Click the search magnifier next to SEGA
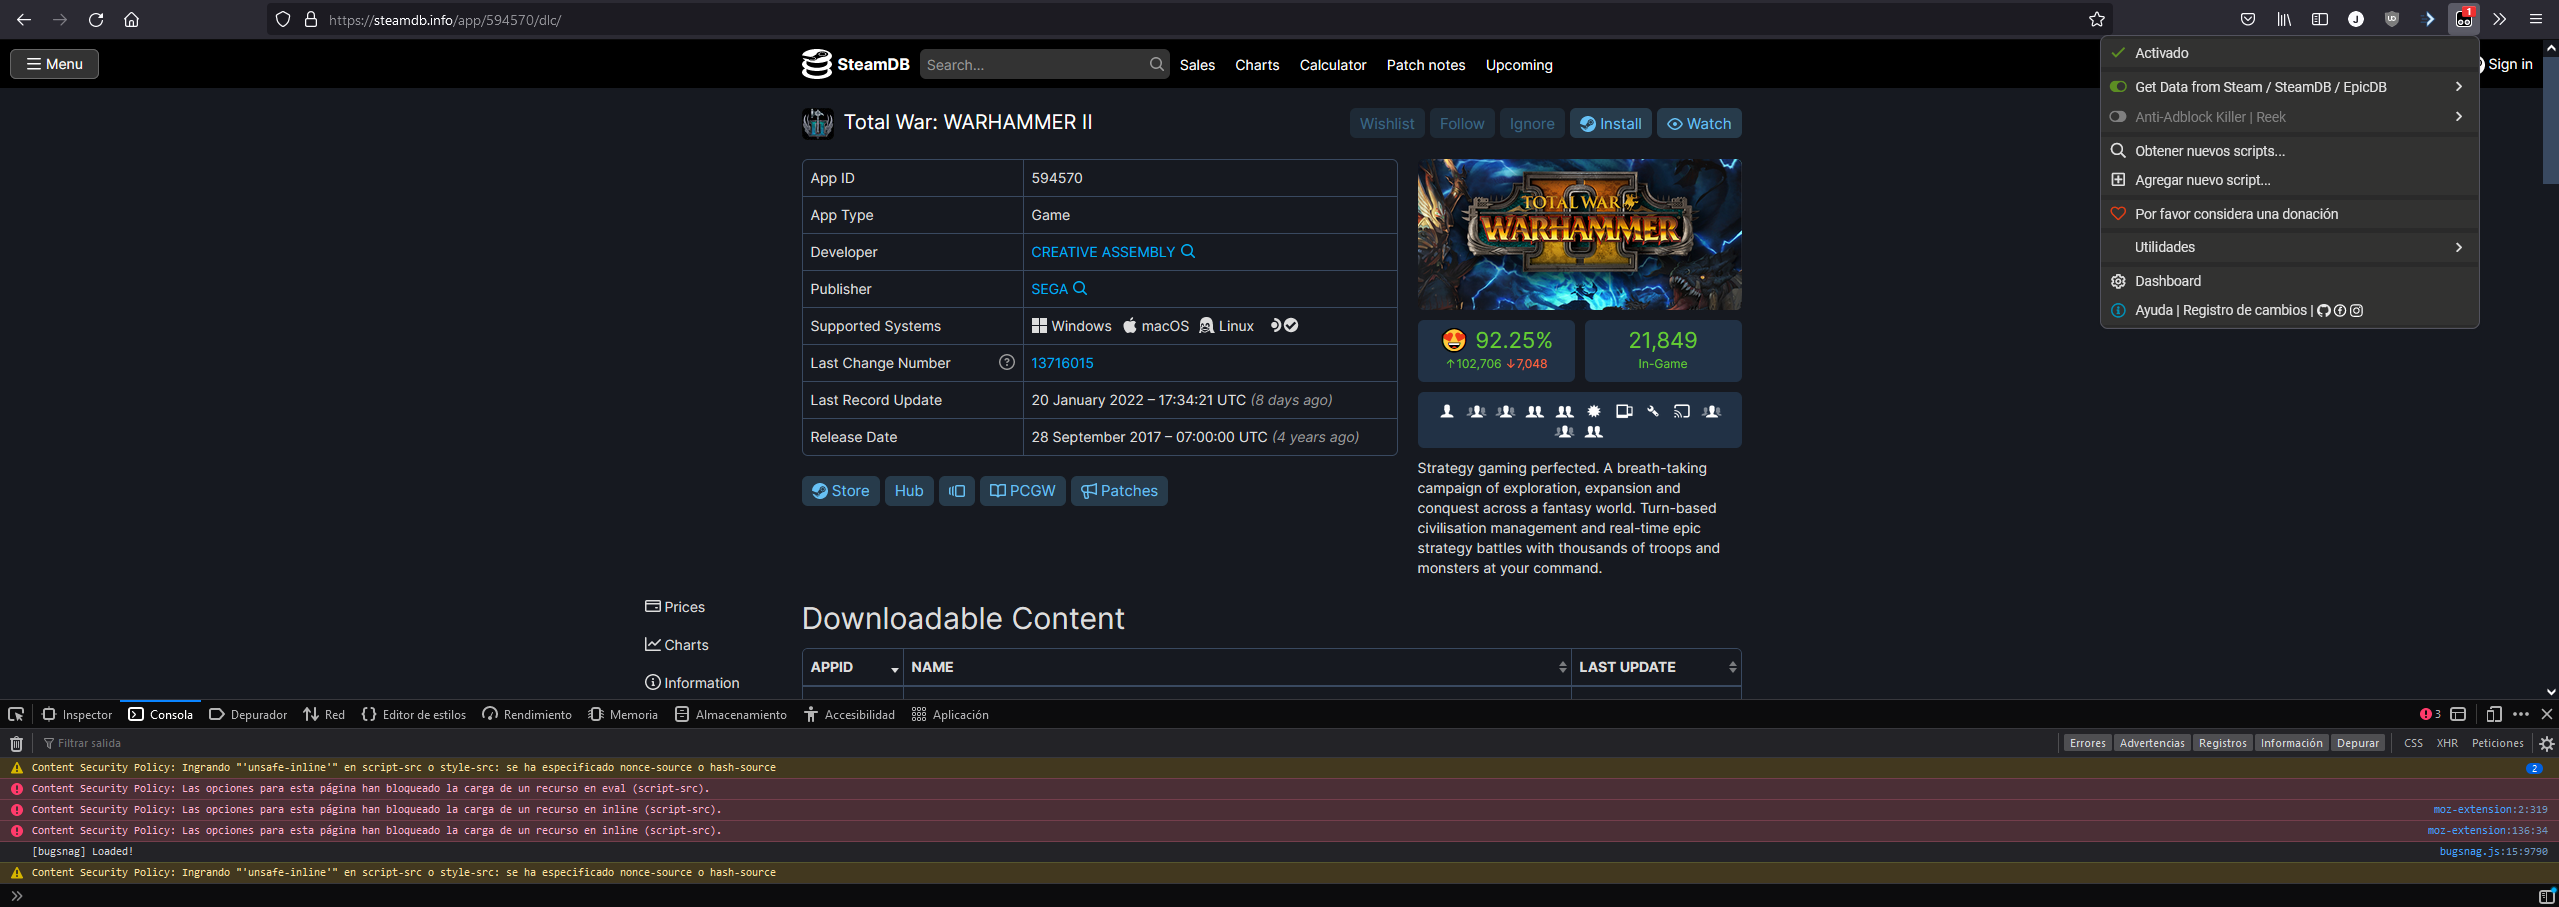Image resolution: width=2559 pixels, height=907 pixels. 1082,288
